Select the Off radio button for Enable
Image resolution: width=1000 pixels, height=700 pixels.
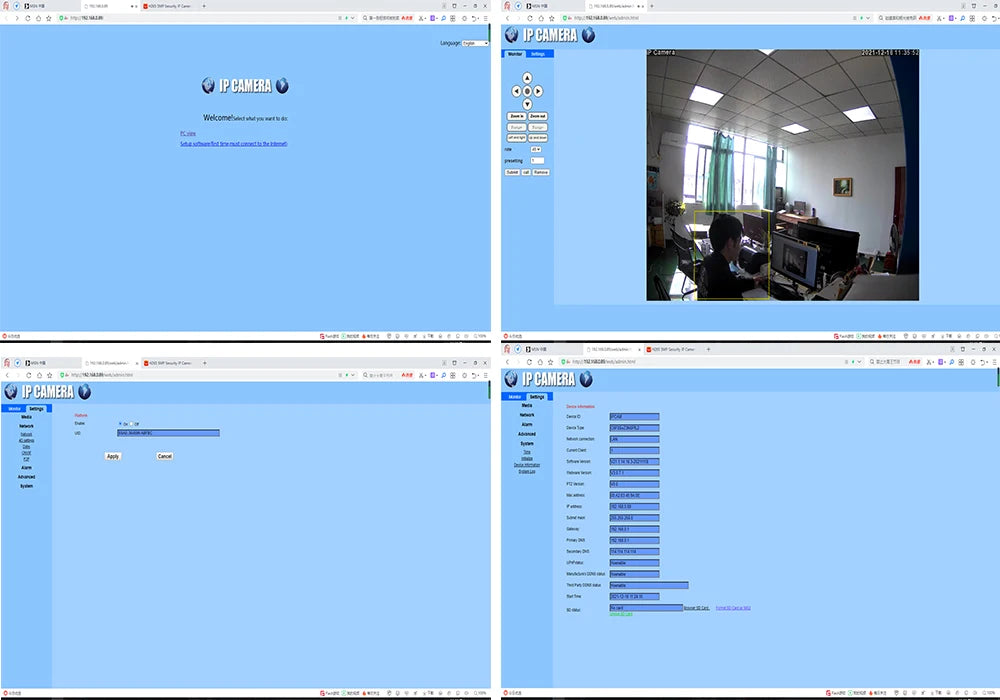tap(131, 423)
